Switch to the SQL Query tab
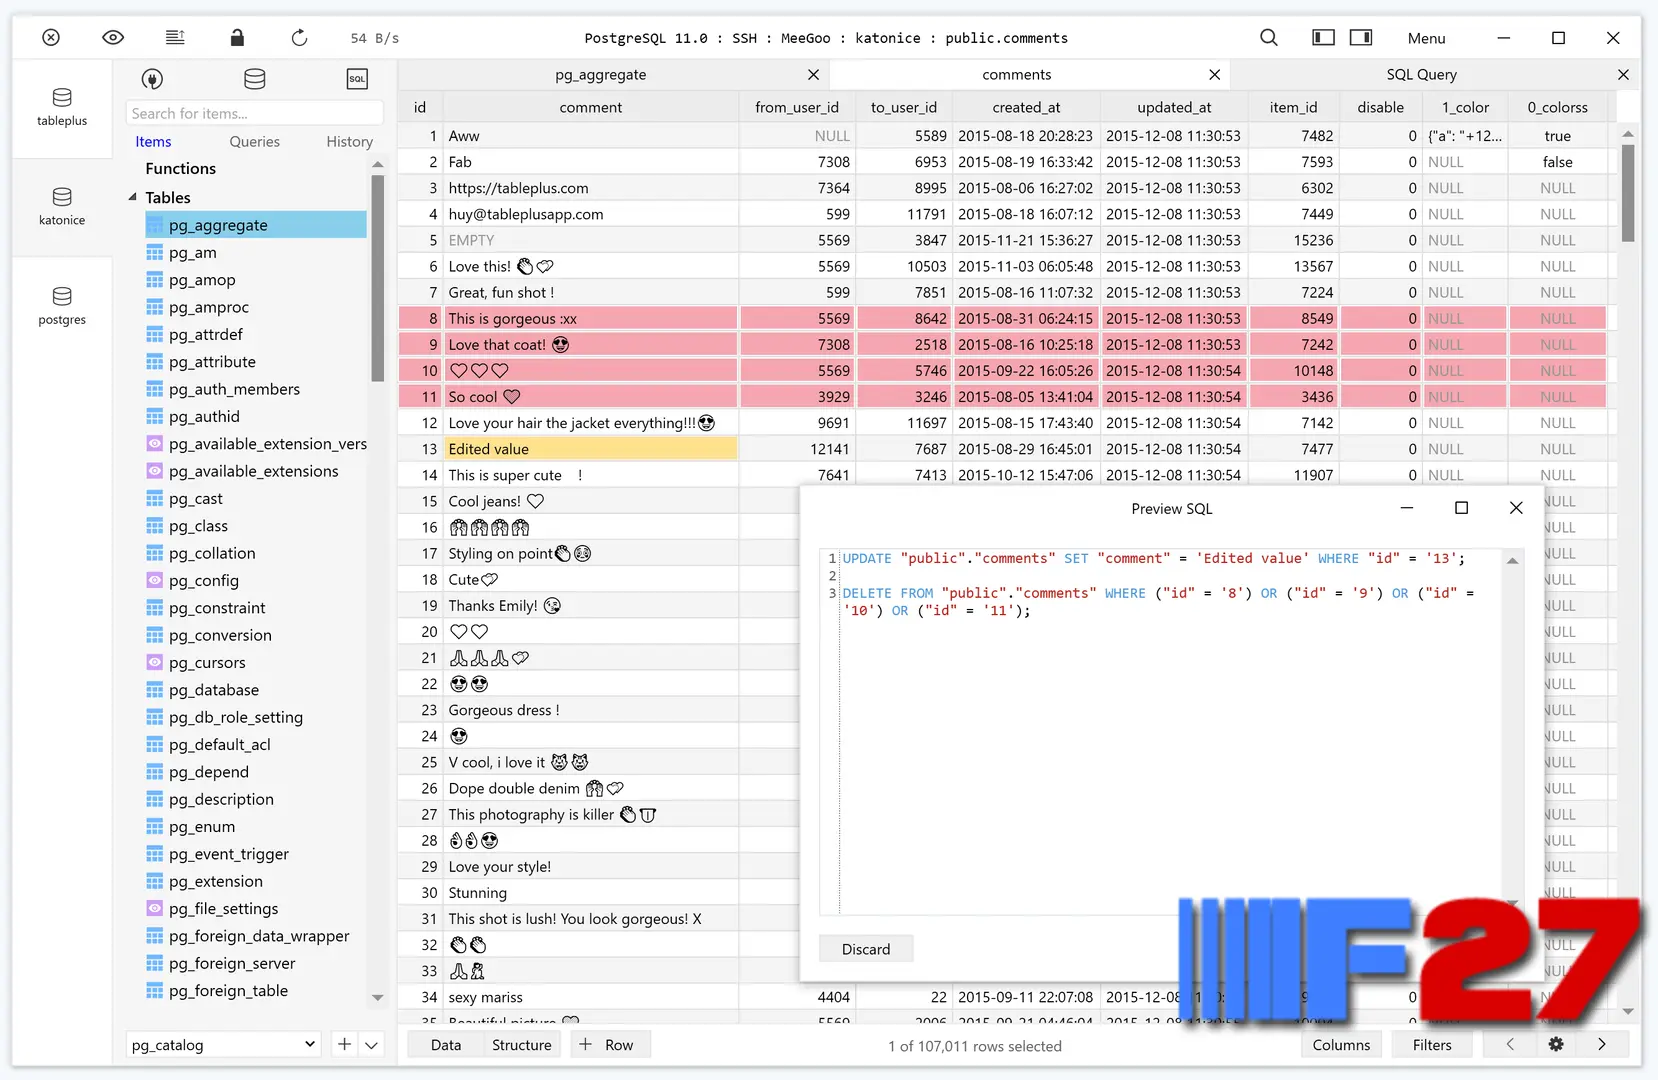This screenshot has height=1080, width=1658. (x=1421, y=75)
